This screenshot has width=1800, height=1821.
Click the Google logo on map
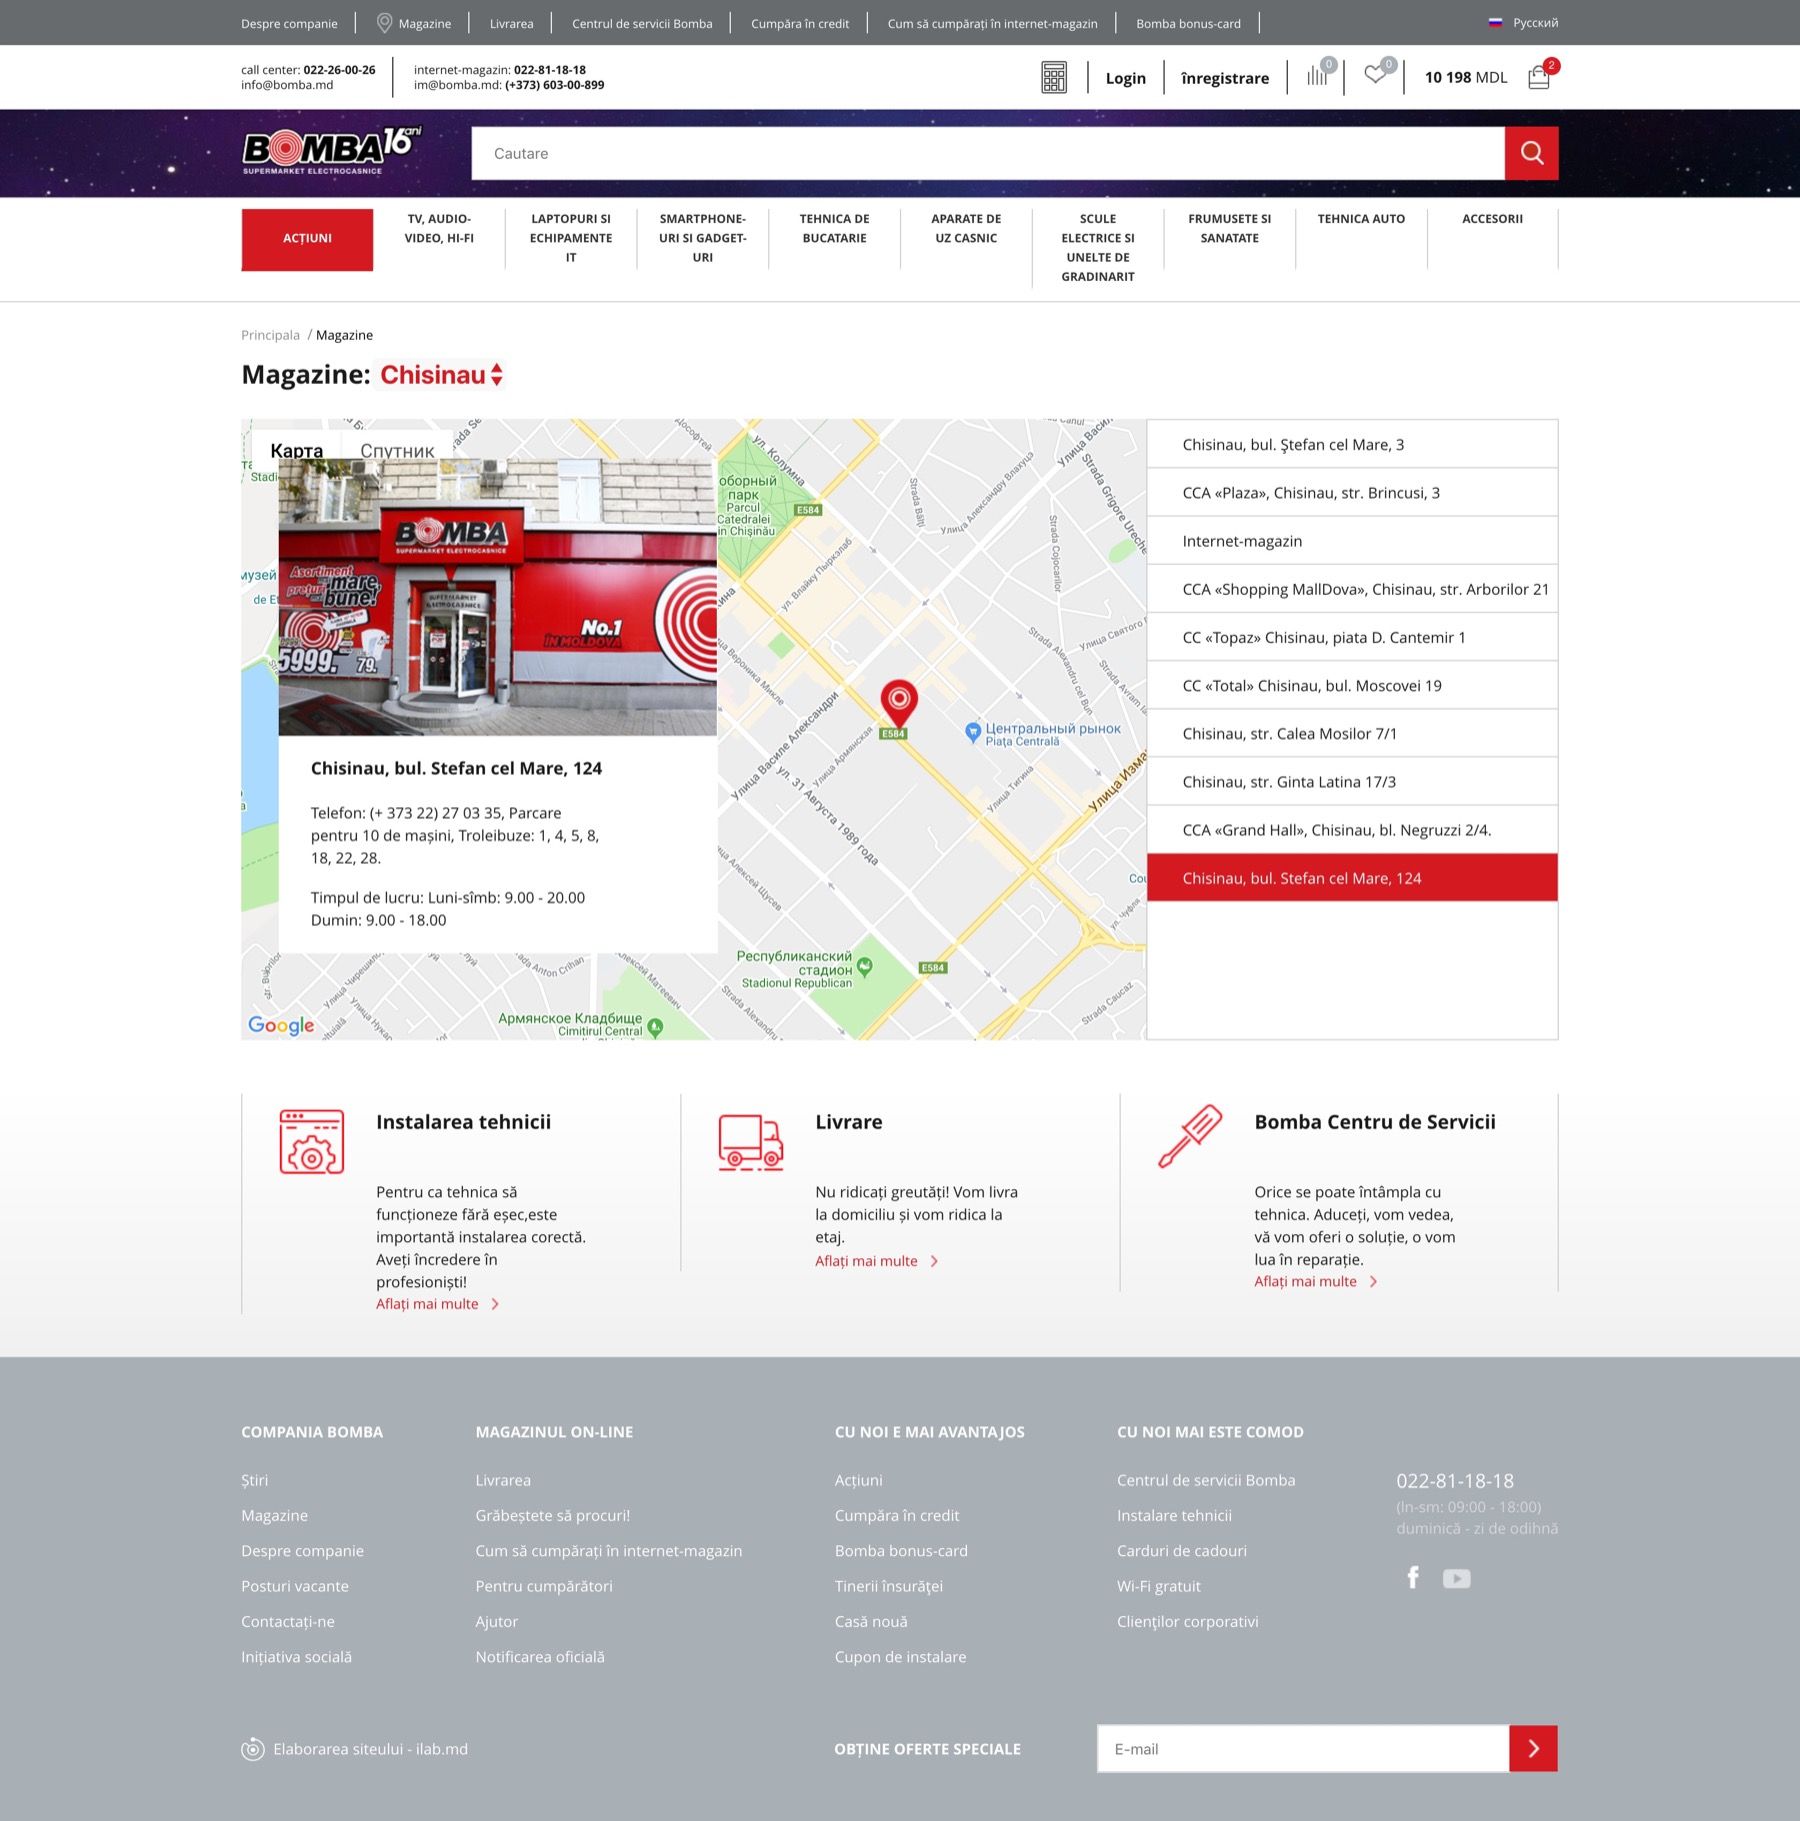281,1025
